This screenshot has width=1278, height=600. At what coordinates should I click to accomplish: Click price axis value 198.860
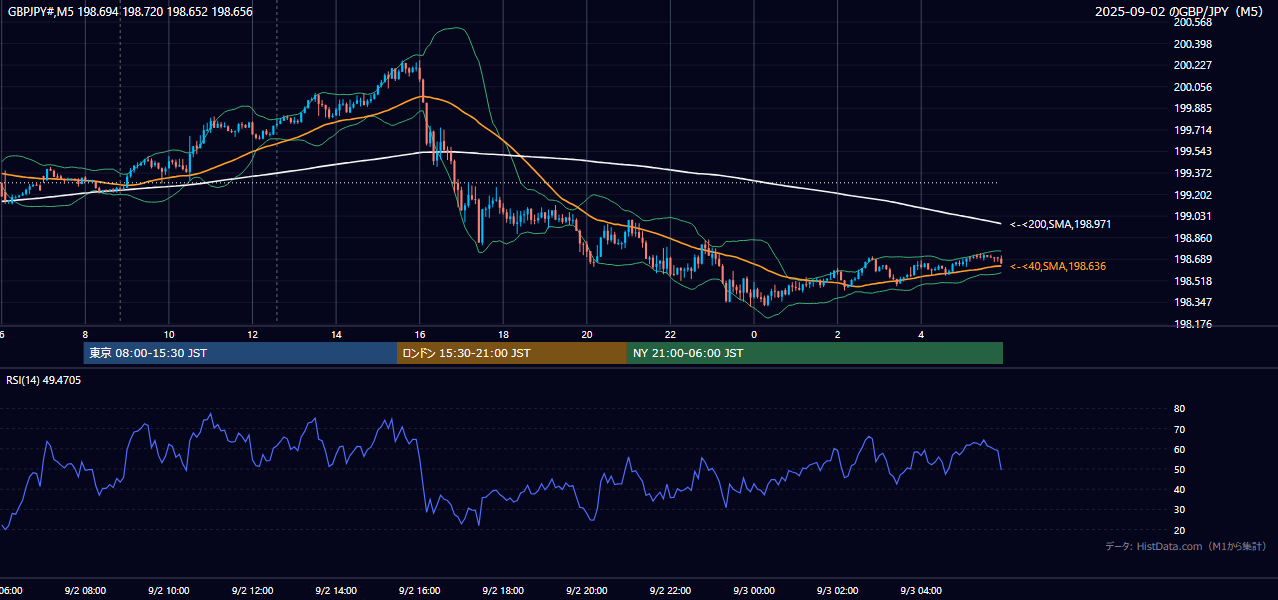(1193, 238)
